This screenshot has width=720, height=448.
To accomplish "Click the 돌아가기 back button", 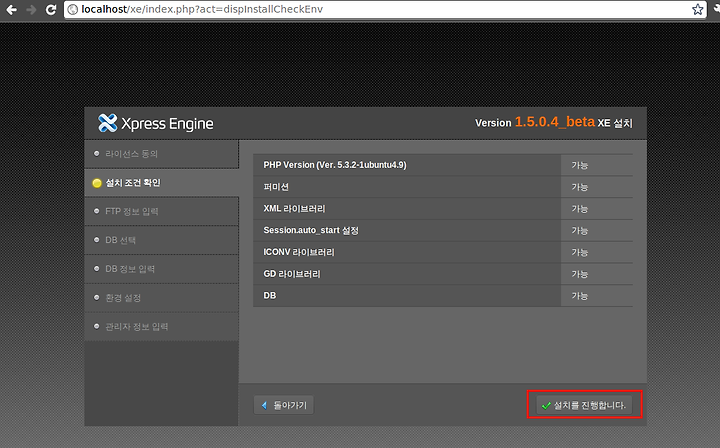I will pos(284,405).
